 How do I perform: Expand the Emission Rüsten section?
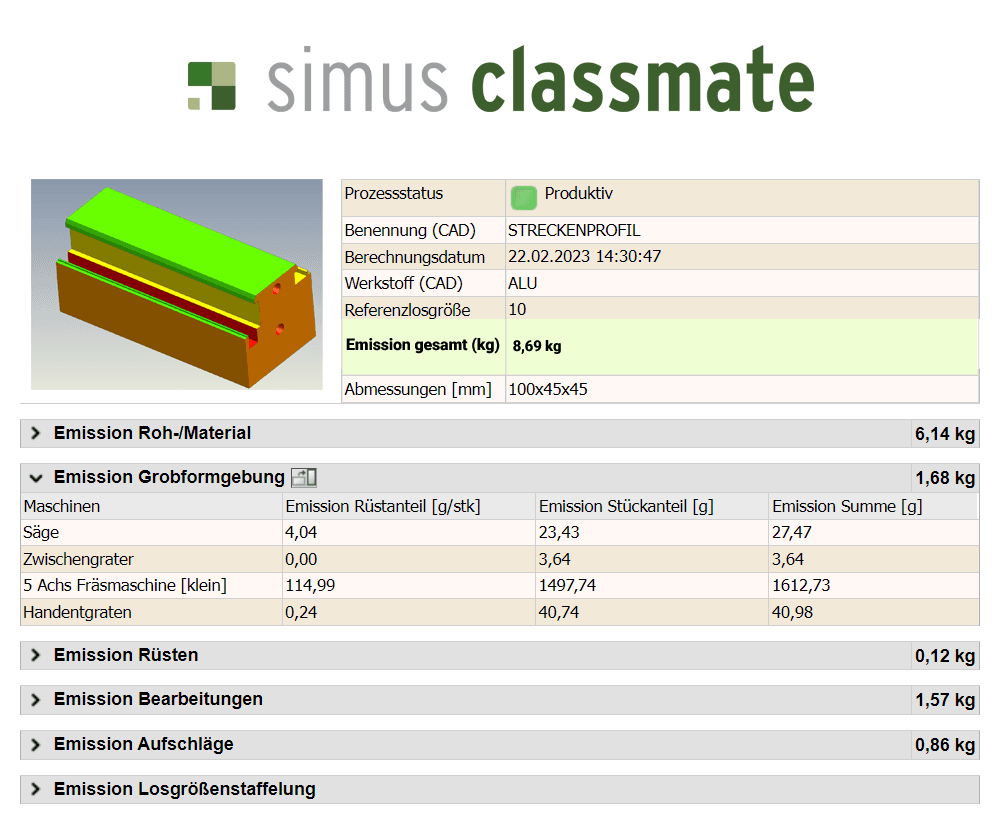click(36, 655)
